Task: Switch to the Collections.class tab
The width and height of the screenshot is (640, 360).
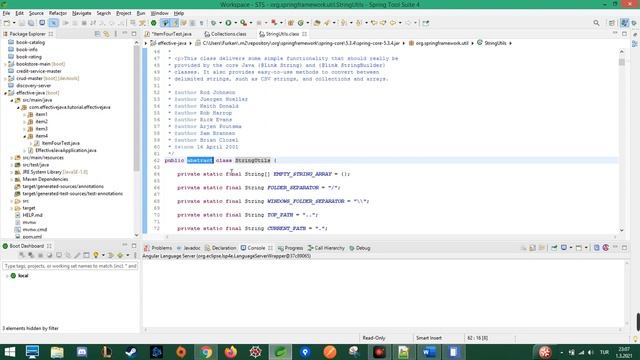Action: pos(225,34)
